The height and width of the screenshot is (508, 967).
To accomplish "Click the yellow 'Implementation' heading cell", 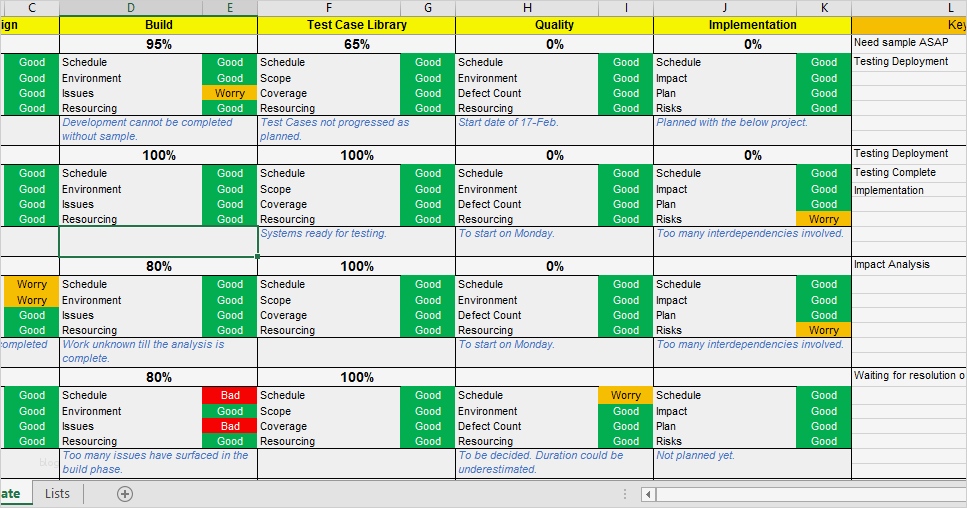I will pyautogui.click(x=752, y=25).
